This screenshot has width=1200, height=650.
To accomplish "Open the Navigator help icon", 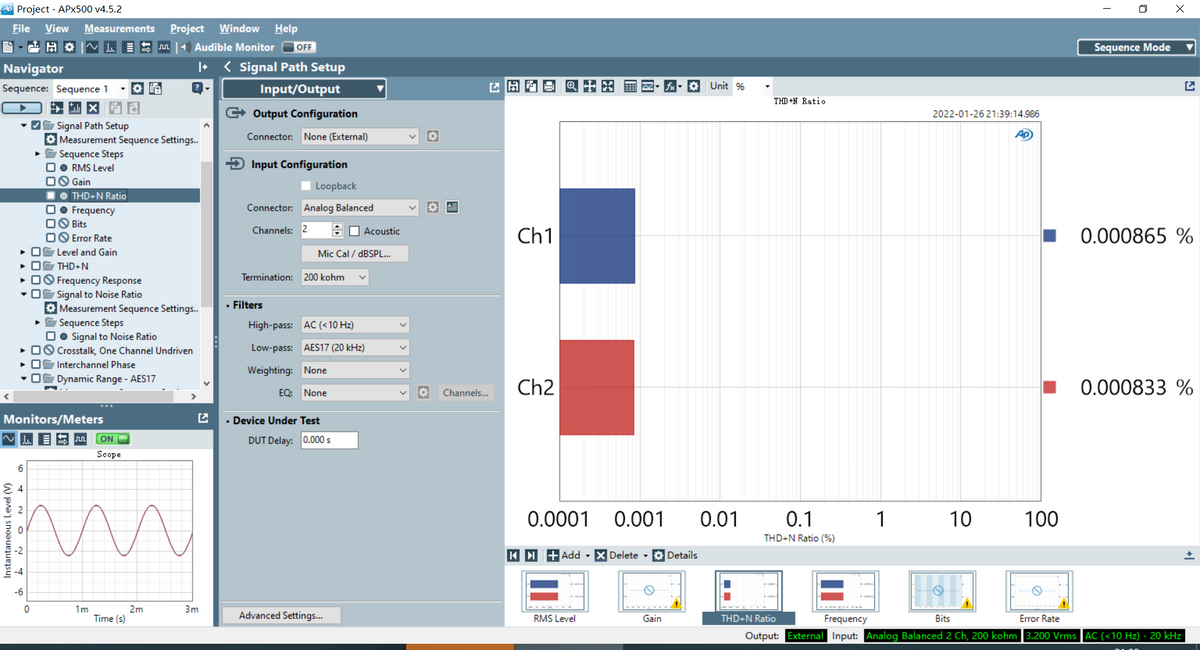I will click(x=197, y=88).
